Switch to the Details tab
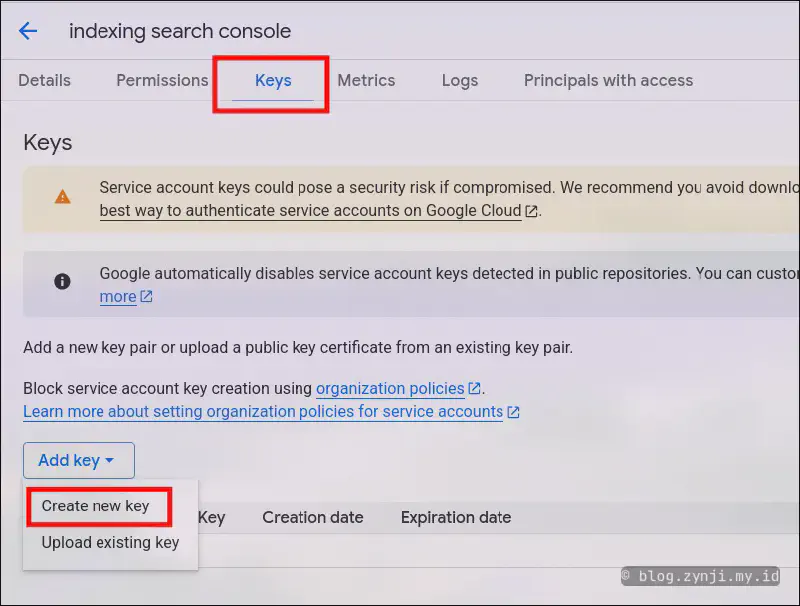 44,80
